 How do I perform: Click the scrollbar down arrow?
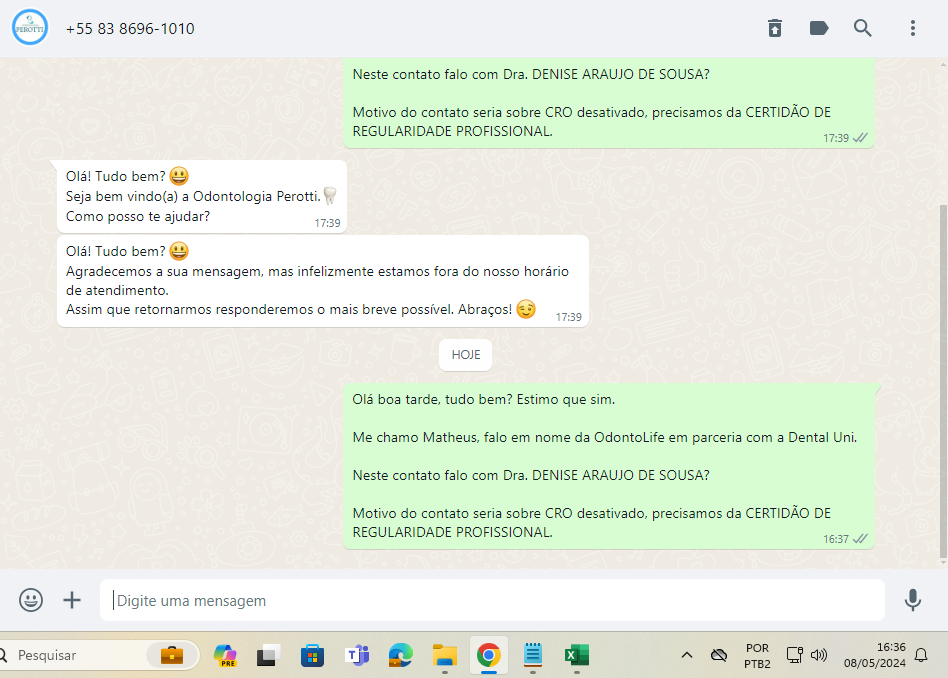[944, 562]
